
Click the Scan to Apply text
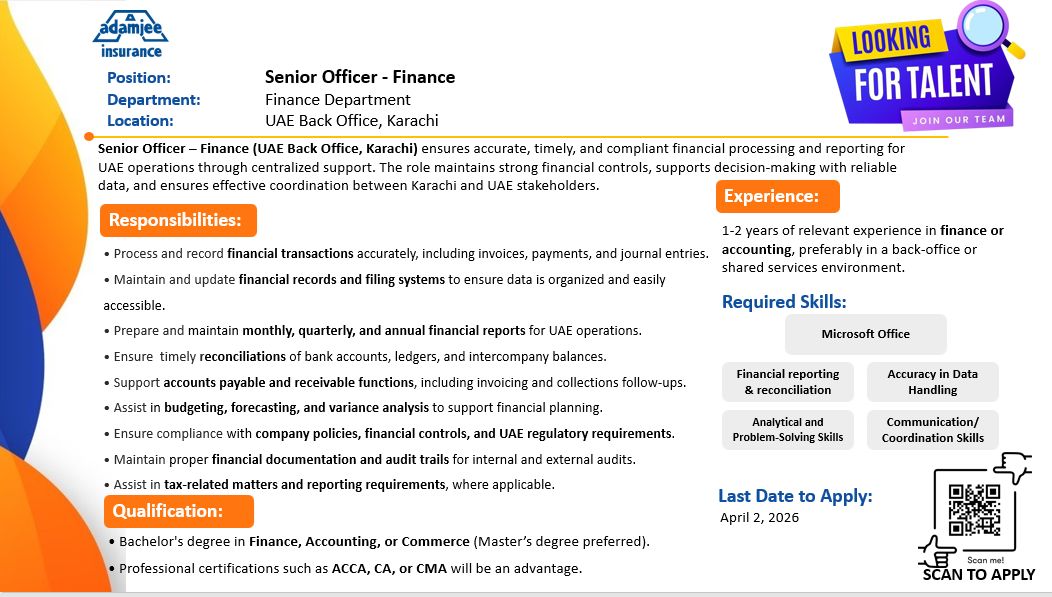tap(978, 574)
